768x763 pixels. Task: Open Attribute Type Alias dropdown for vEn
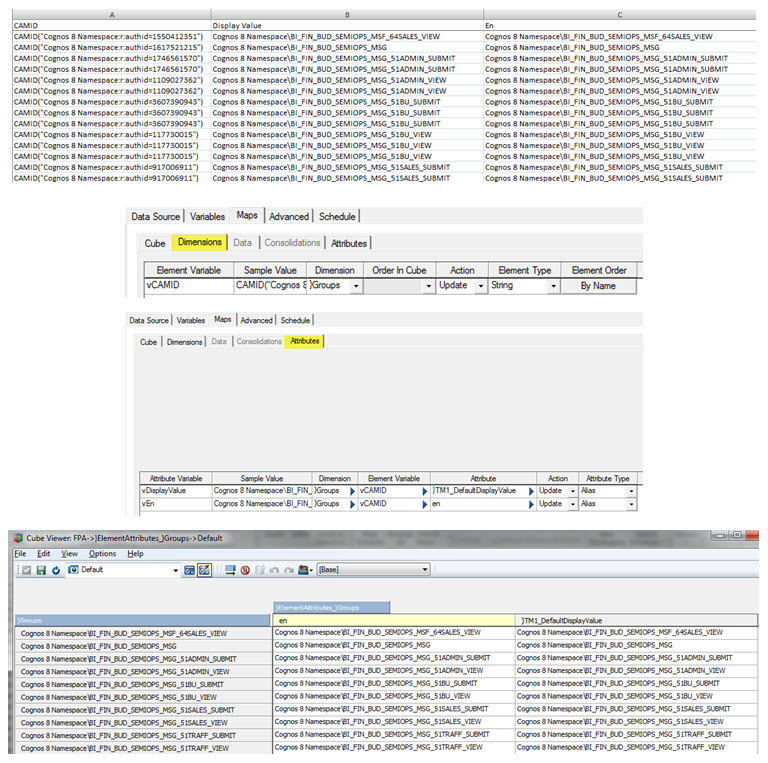tap(631, 504)
